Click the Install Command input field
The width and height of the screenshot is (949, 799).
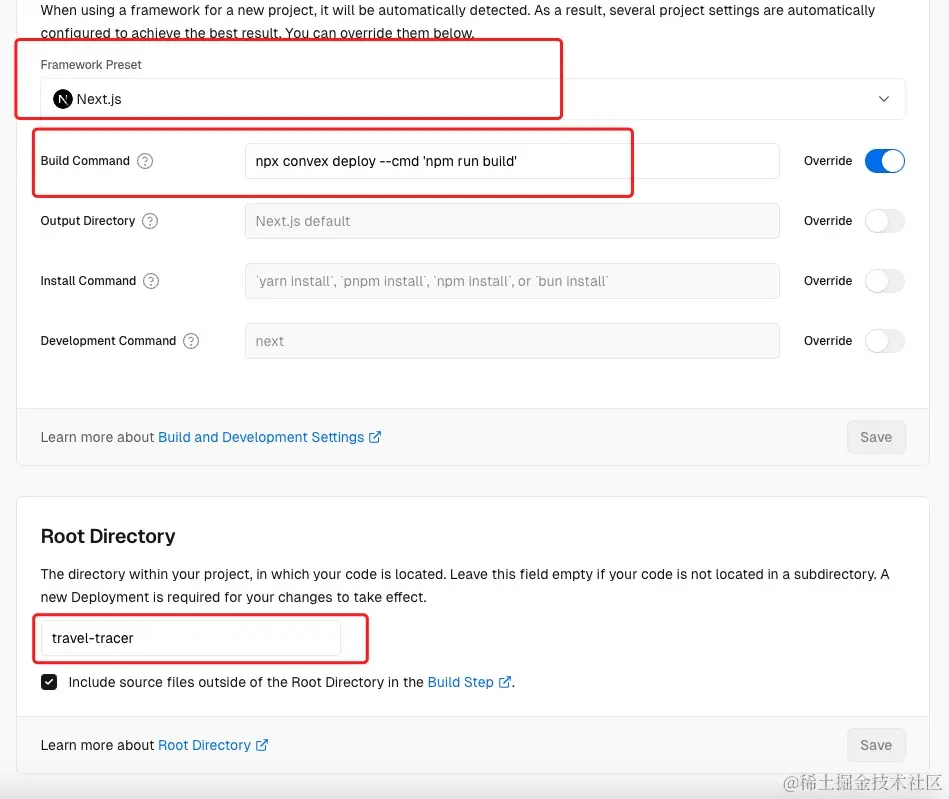(x=512, y=281)
